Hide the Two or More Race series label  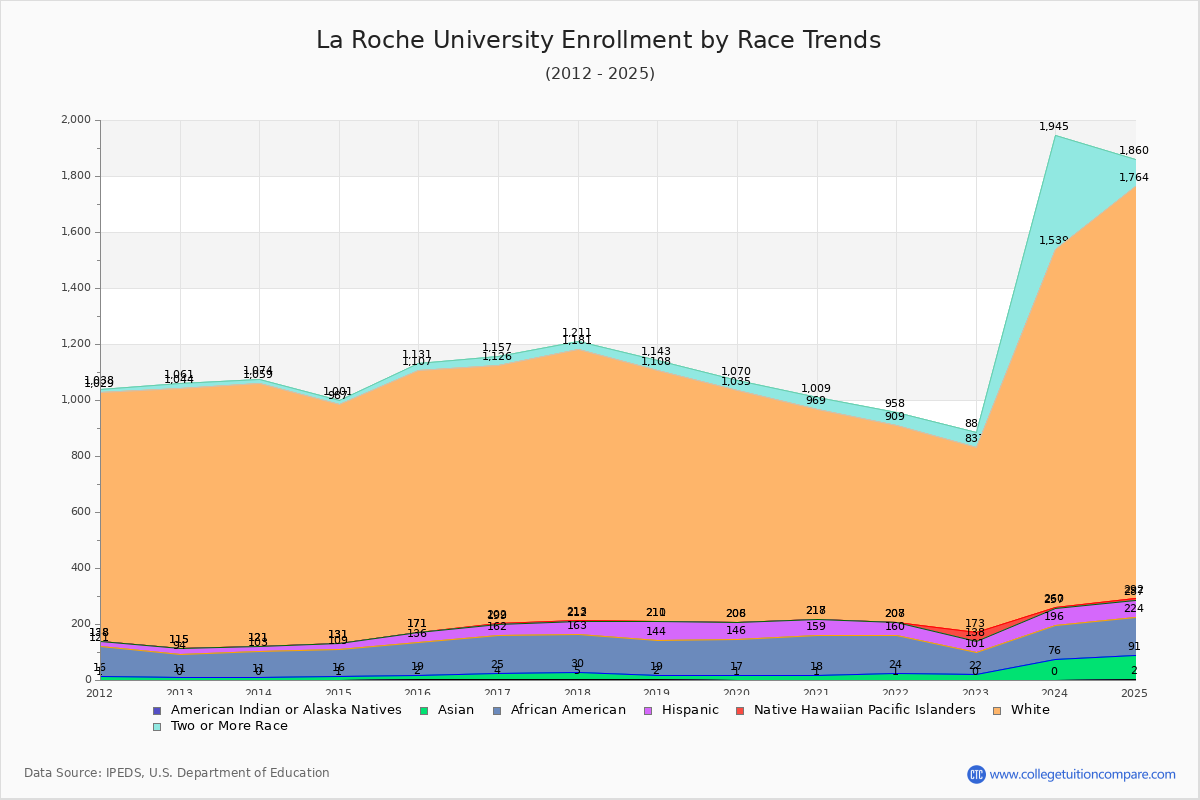tap(229, 726)
